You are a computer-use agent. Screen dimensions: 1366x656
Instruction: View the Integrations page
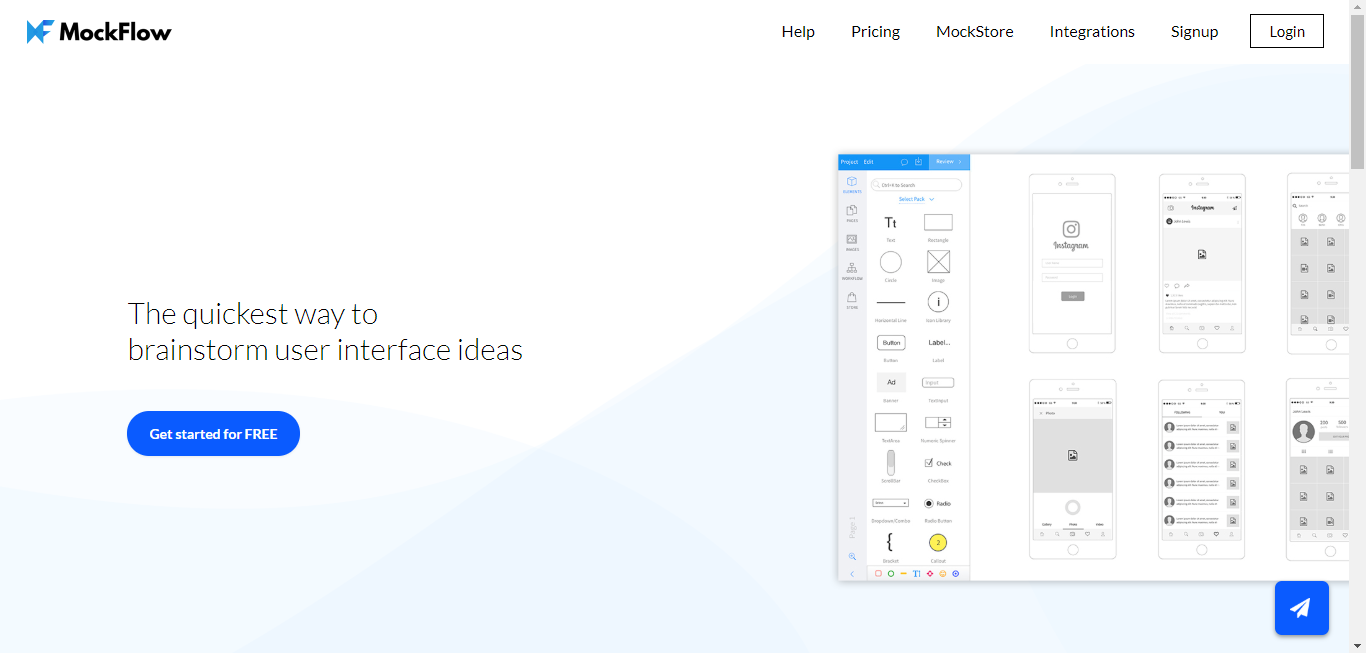[x=1092, y=32]
